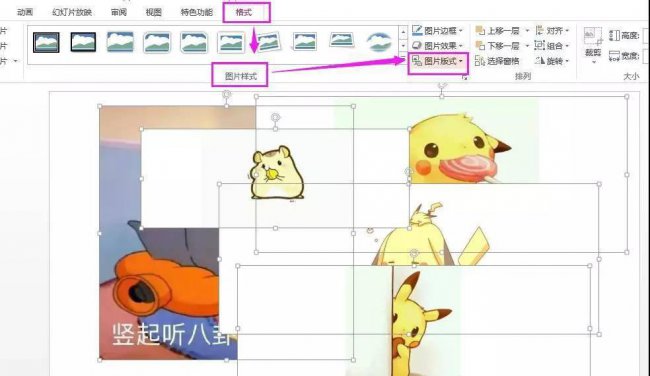Go to the 审阅 tab
The width and height of the screenshot is (650, 376).
click(119, 12)
